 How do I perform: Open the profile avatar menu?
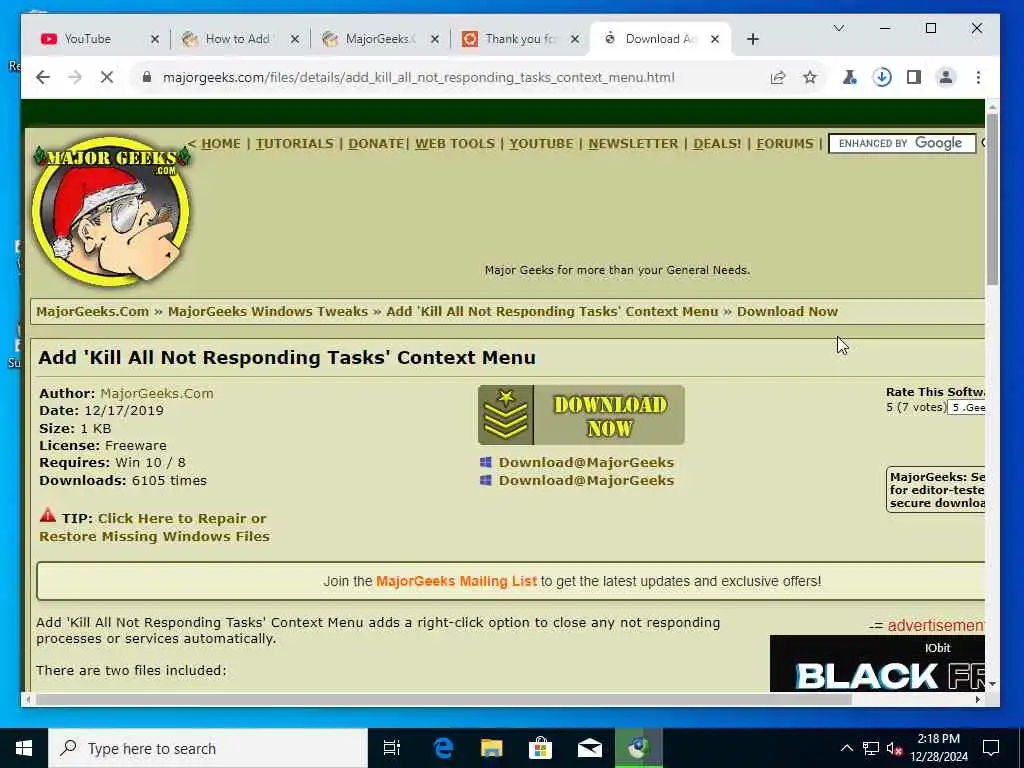(945, 78)
